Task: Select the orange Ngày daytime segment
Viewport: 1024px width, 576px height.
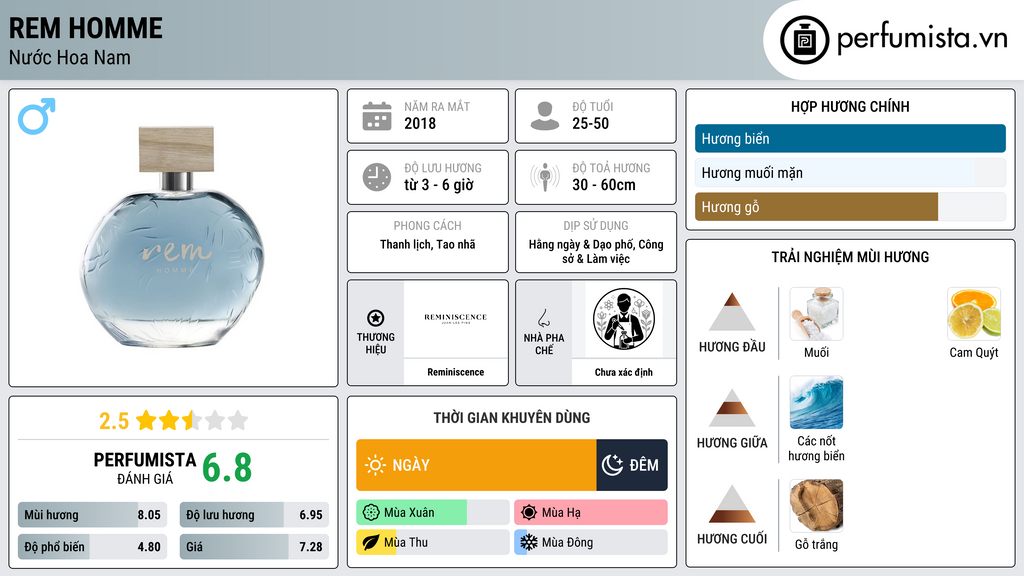Action: tap(476, 465)
